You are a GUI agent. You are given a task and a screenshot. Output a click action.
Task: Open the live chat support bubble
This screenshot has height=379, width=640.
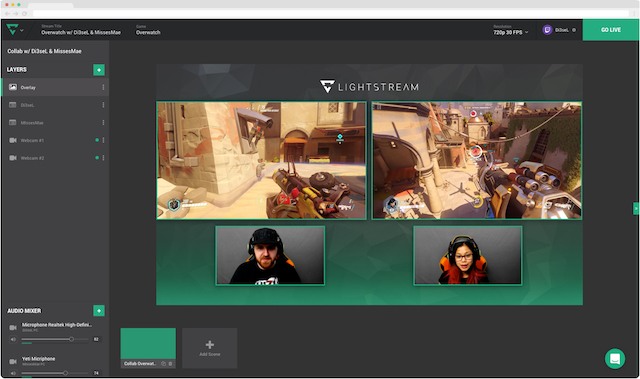(x=615, y=359)
